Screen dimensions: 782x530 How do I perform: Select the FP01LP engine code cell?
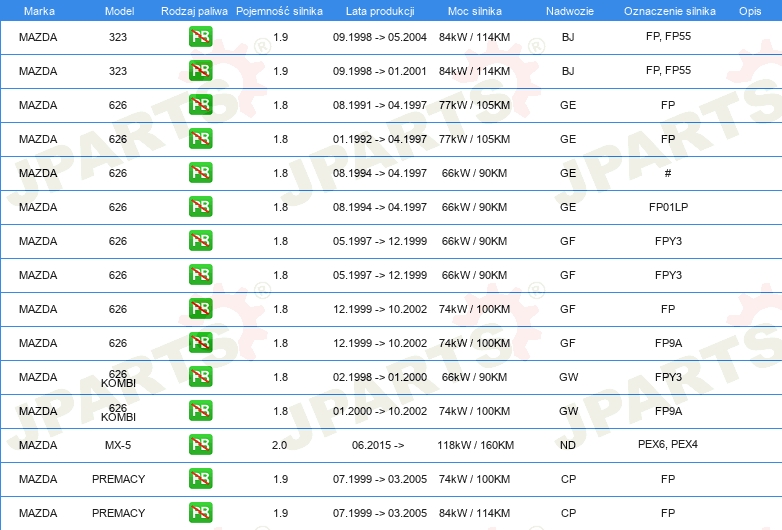click(x=668, y=207)
